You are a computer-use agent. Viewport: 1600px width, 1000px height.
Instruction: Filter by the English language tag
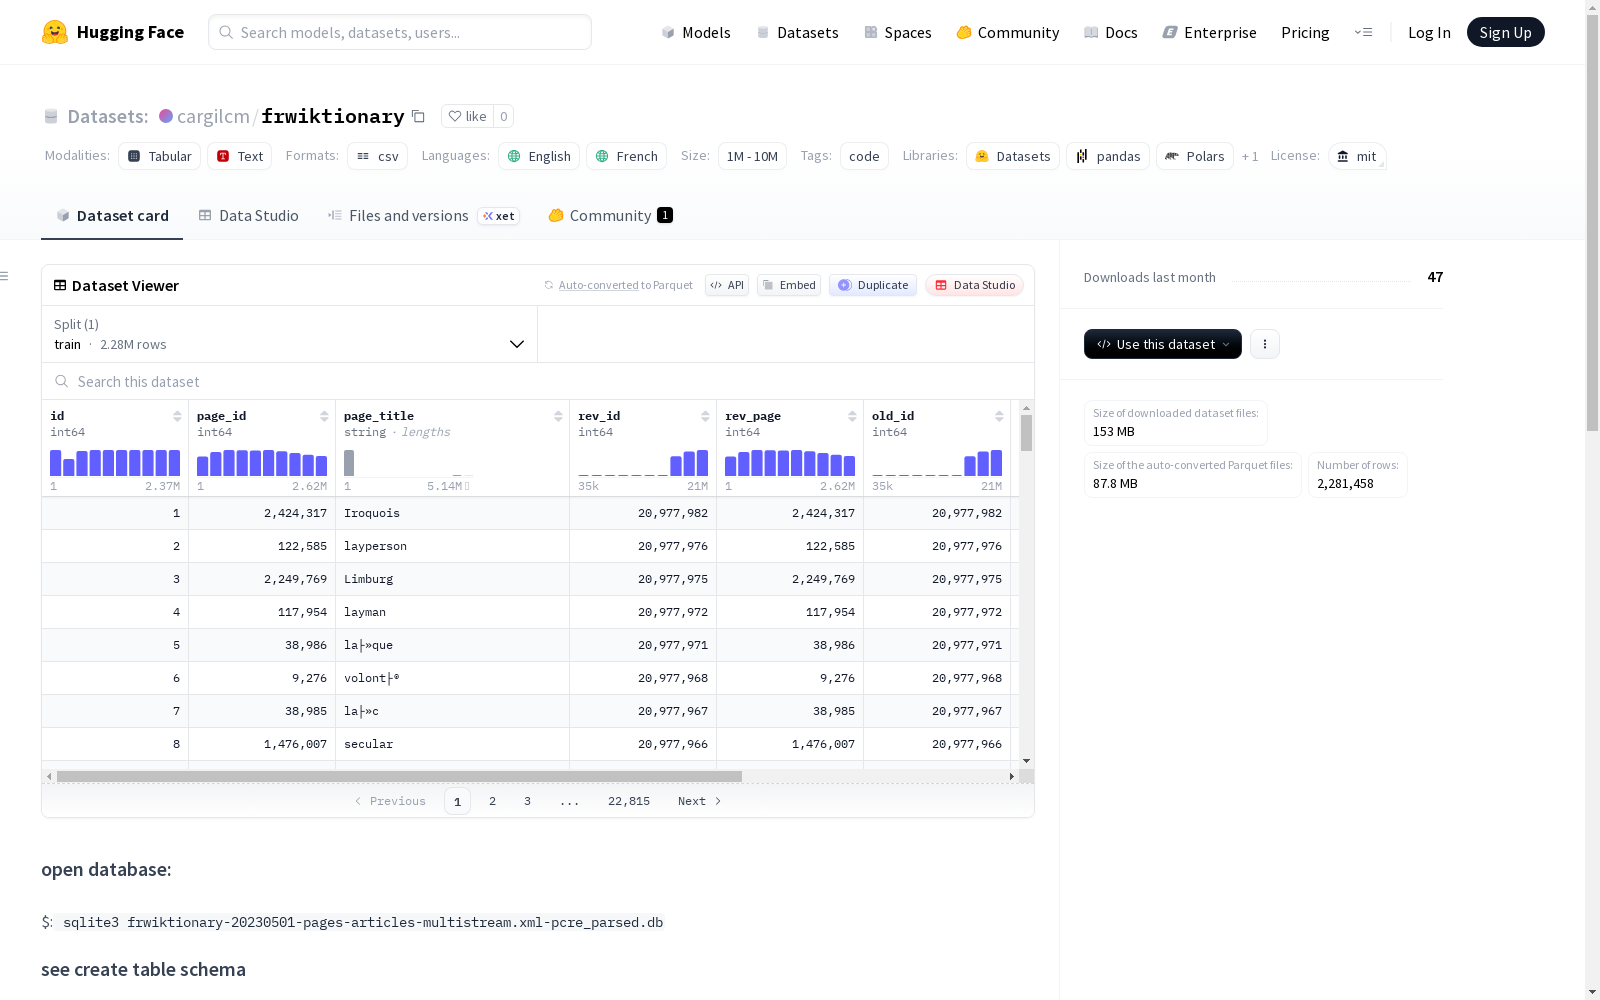coord(539,156)
